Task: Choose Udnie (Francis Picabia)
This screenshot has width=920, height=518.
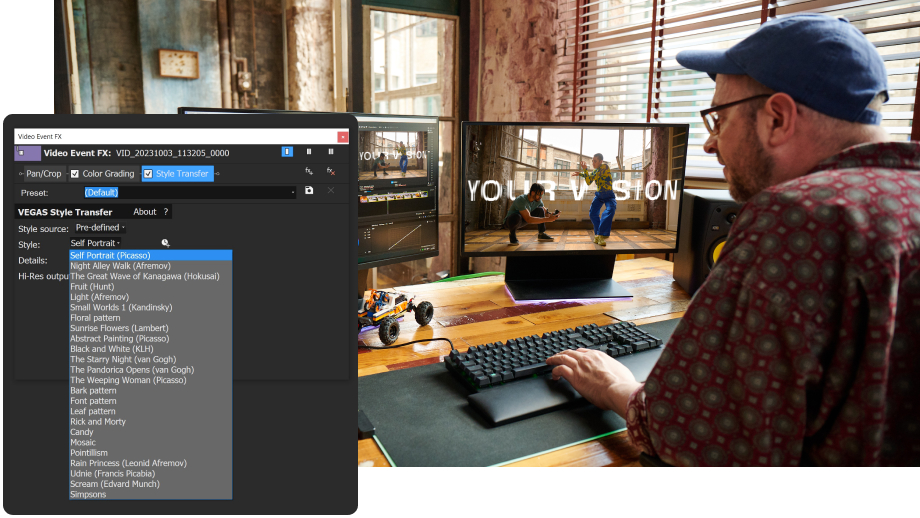Action: click(151, 473)
